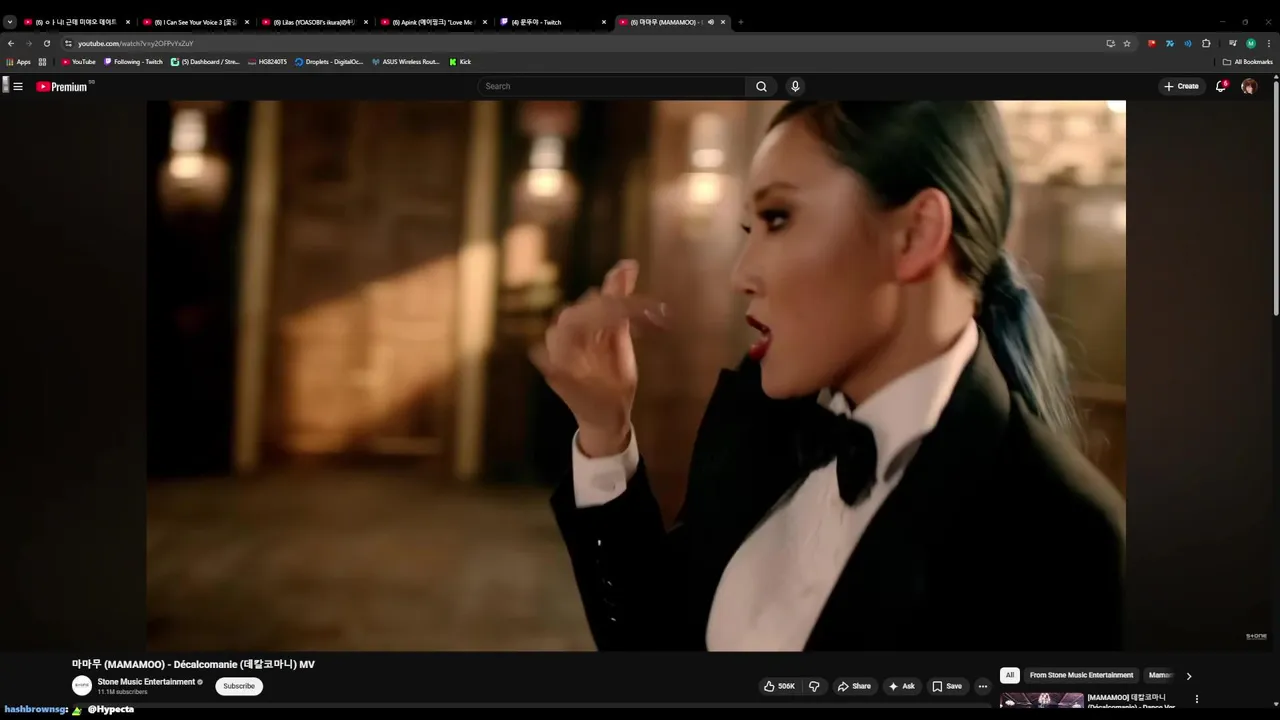This screenshot has width=1280, height=720.
Task: Close the active MAMAMOO tab
Action: click(723, 22)
